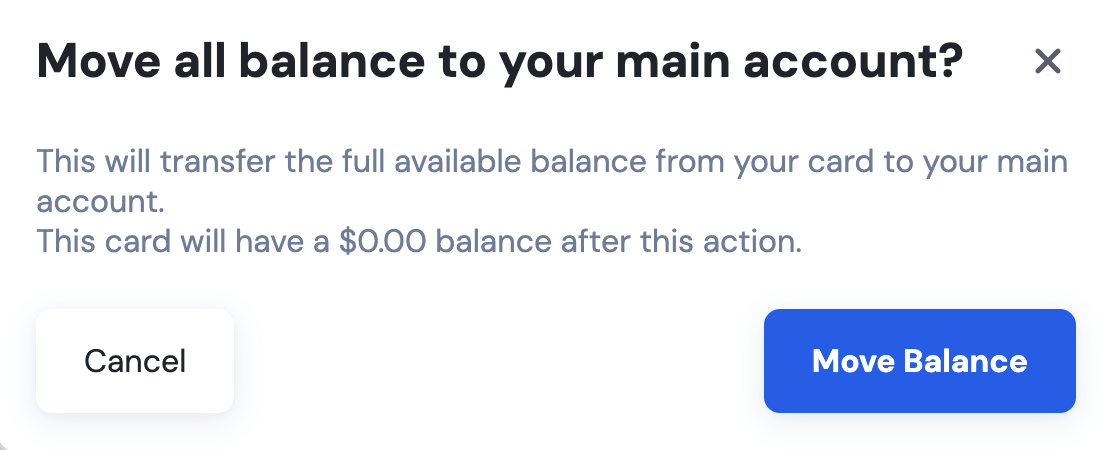Choose Cancel to keep card balance

click(x=135, y=361)
